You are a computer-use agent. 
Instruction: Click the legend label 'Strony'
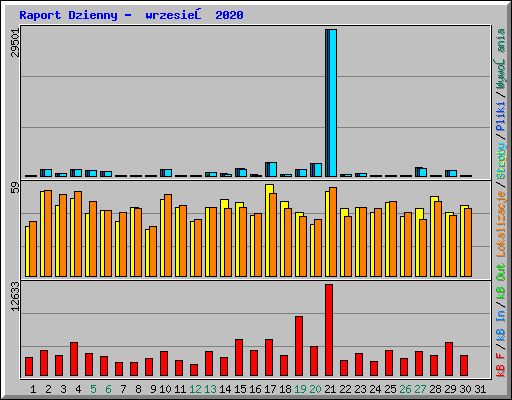click(x=500, y=161)
